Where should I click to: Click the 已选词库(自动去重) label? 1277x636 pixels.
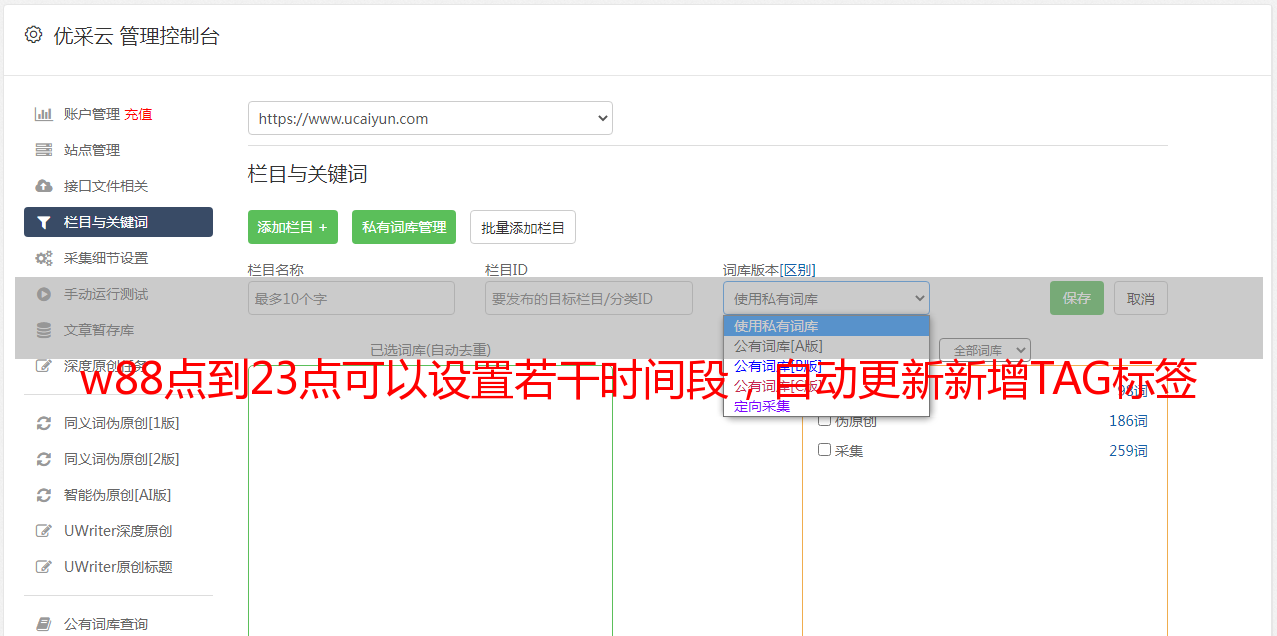(x=430, y=350)
